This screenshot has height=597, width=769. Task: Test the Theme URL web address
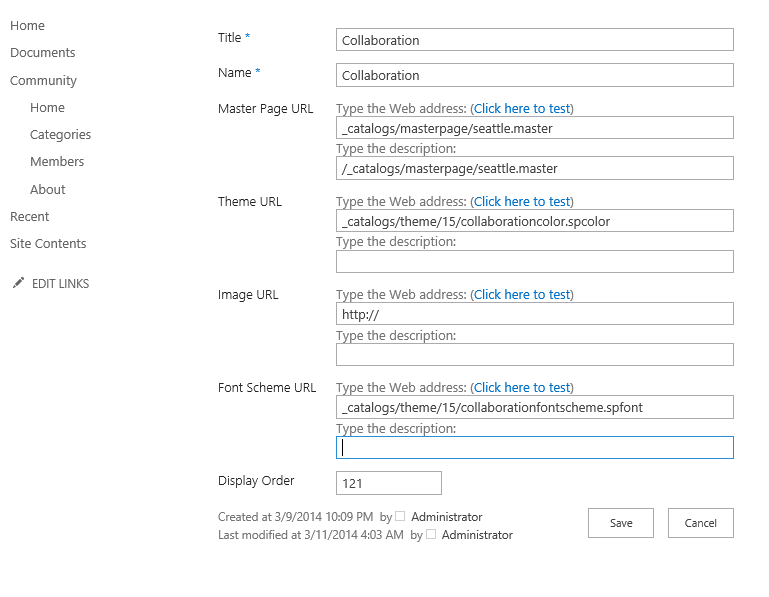tap(522, 202)
